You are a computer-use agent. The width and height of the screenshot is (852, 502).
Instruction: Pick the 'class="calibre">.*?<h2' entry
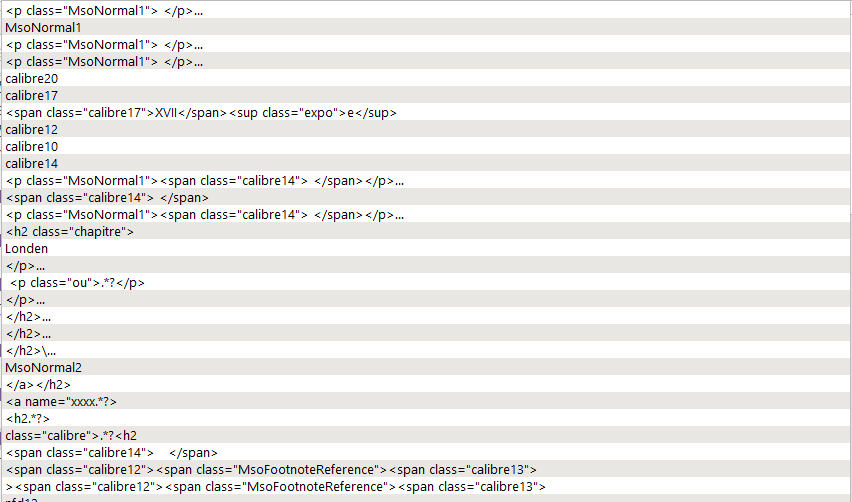click(71, 435)
